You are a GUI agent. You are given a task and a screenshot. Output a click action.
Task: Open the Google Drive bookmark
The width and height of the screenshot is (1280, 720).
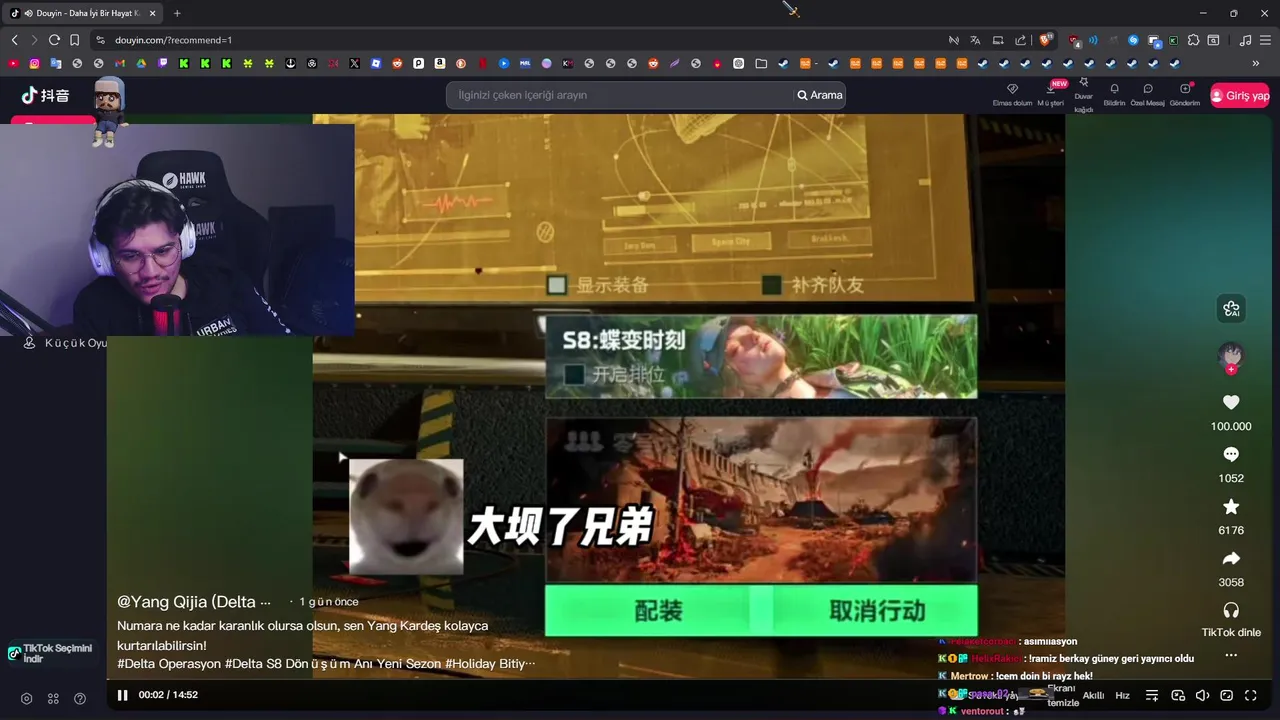(x=141, y=63)
